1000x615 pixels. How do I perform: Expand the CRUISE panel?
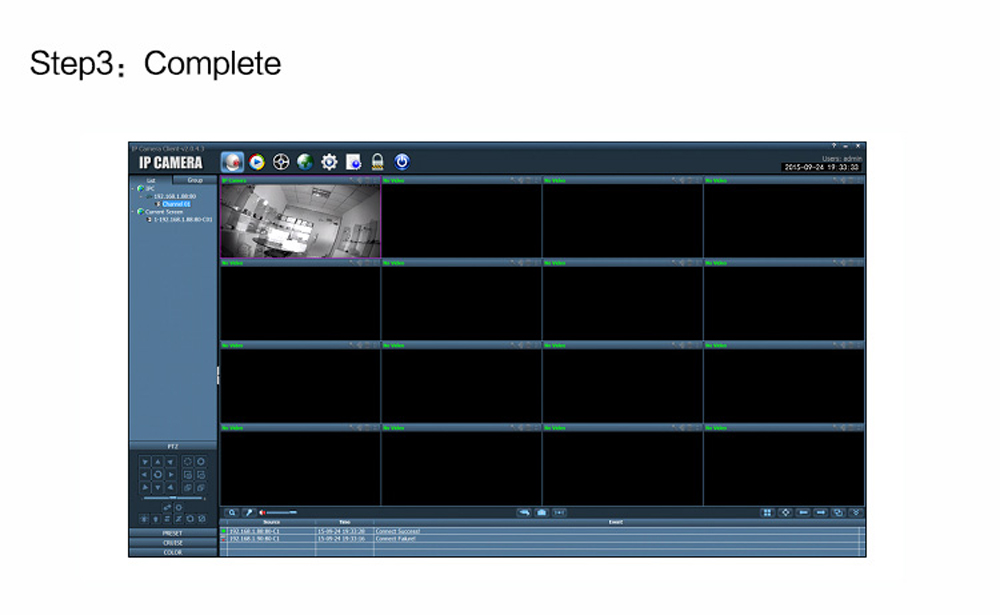pos(173,542)
